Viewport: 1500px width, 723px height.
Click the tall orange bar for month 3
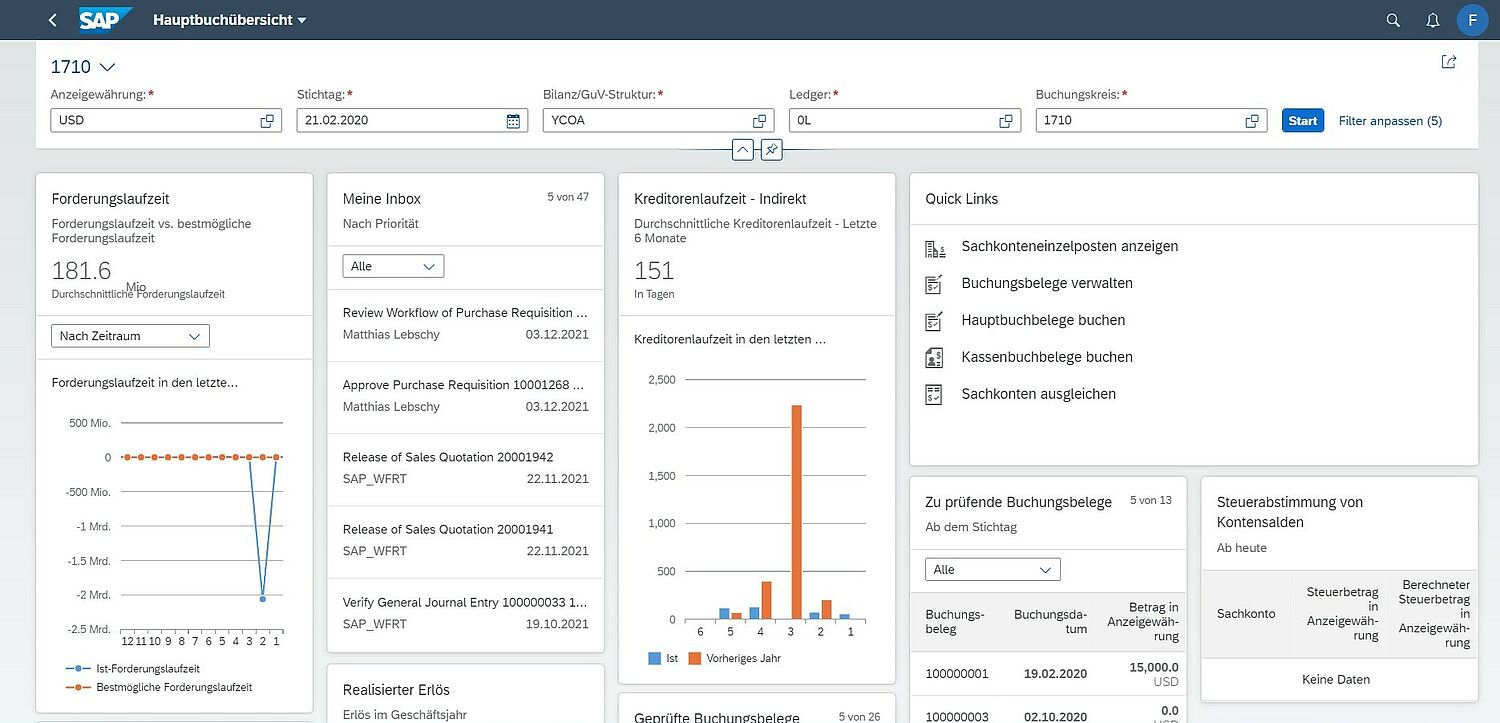796,512
